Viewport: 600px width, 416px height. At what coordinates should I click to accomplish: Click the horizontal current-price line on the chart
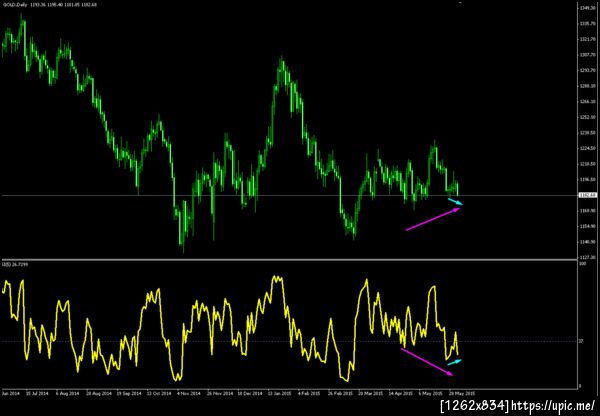click(290, 195)
